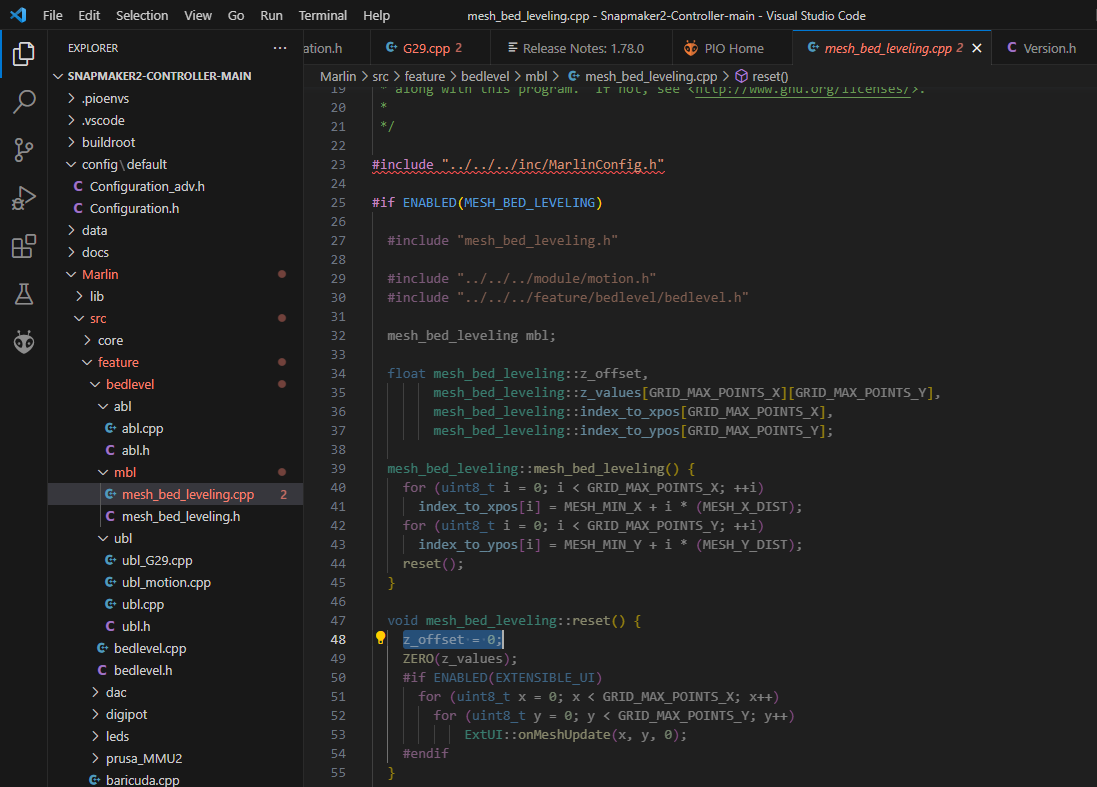
Task: Click the VS Code logo icon
Action: coord(18,15)
